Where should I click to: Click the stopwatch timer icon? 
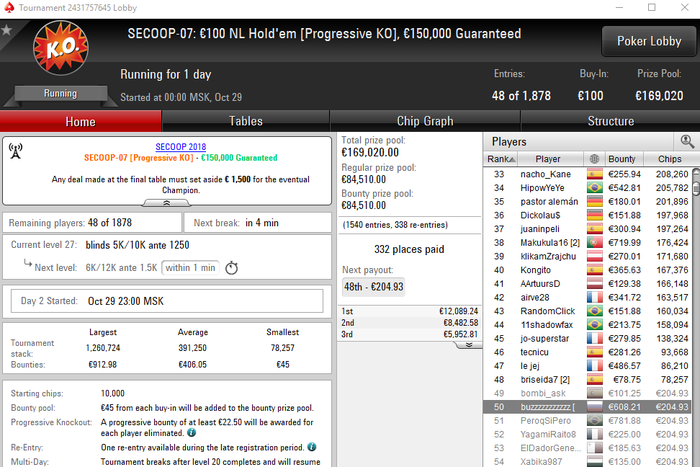point(231,268)
